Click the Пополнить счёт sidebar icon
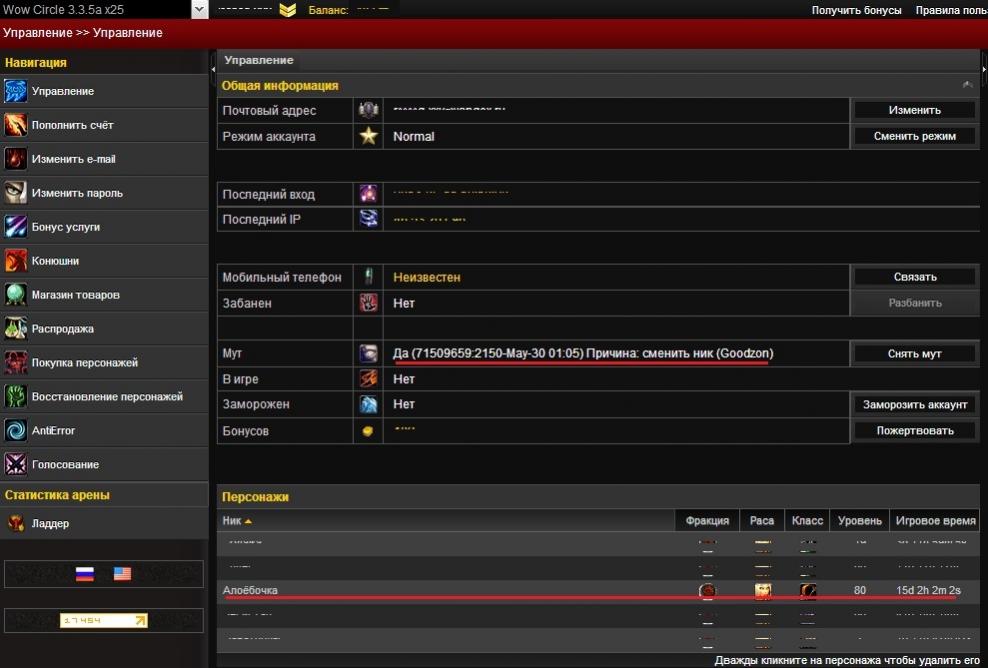This screenshot has width=988, height=668. pyautogui.click(x=15, y=125)
